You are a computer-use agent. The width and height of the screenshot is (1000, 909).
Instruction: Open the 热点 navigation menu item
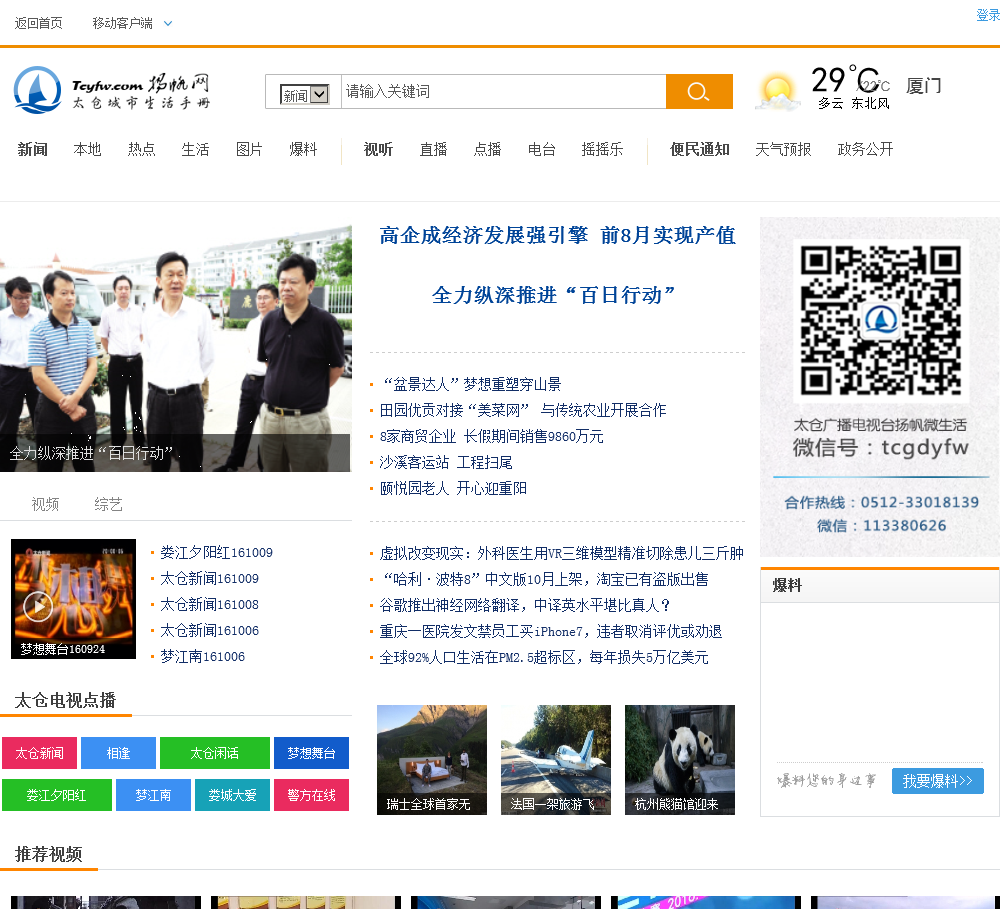[x=141, y=149]
